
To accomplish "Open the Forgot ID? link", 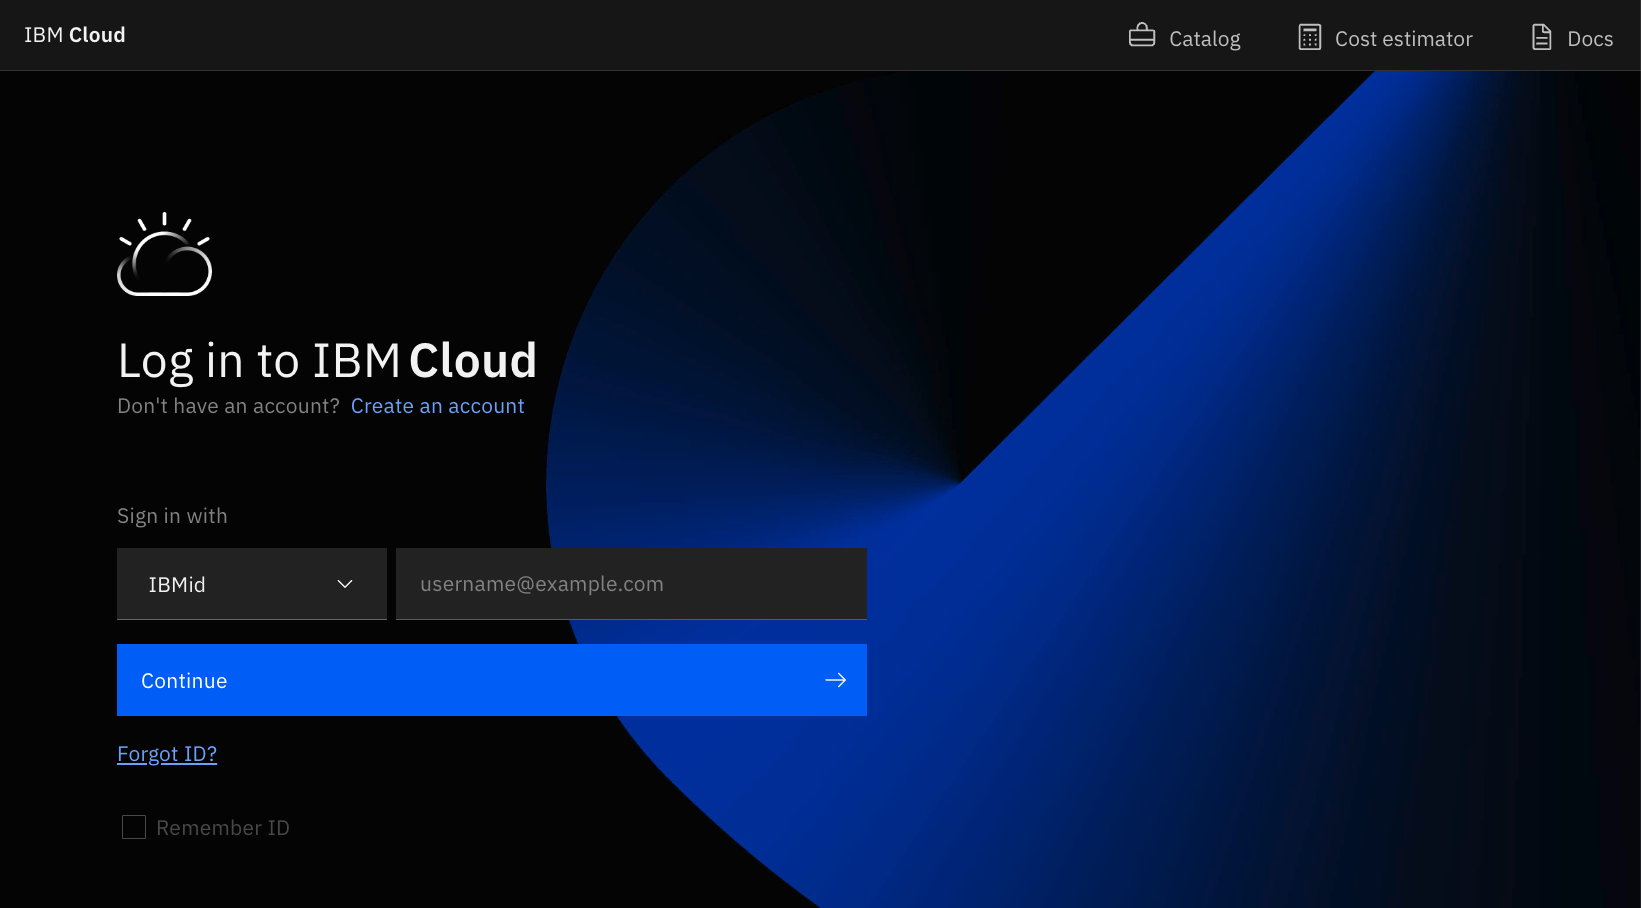I will click(x=167, y=754).
